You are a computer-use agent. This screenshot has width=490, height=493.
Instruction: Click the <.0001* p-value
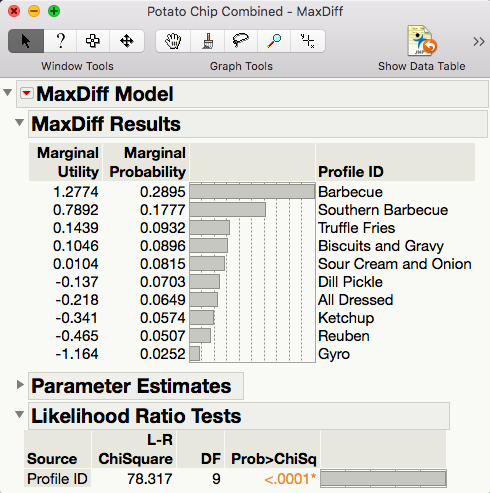pyautogui.click(x=290, y=479)
